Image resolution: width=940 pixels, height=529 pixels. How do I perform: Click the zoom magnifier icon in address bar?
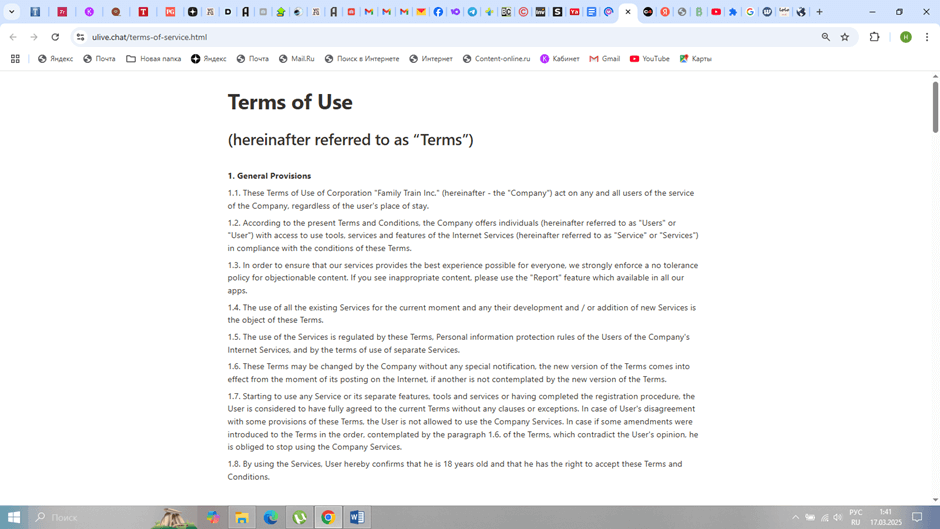826,37
